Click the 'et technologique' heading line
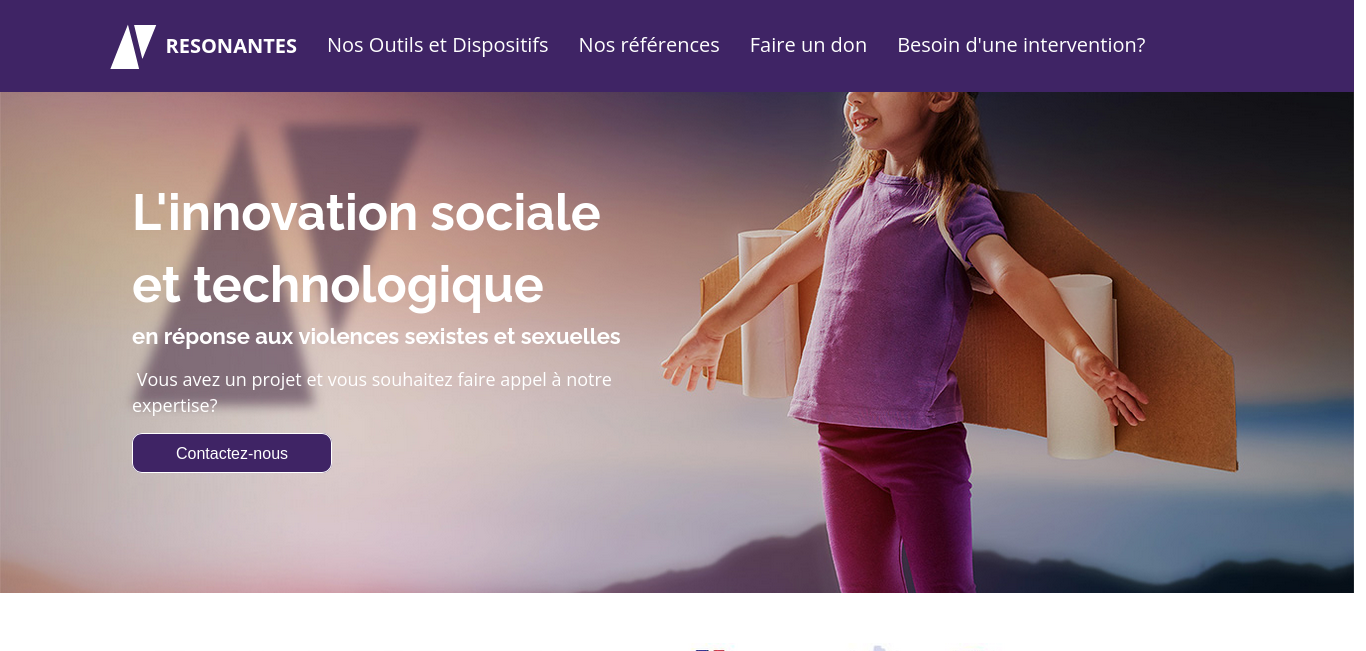This screenshot has width=1366, height=651. point(338,284)
